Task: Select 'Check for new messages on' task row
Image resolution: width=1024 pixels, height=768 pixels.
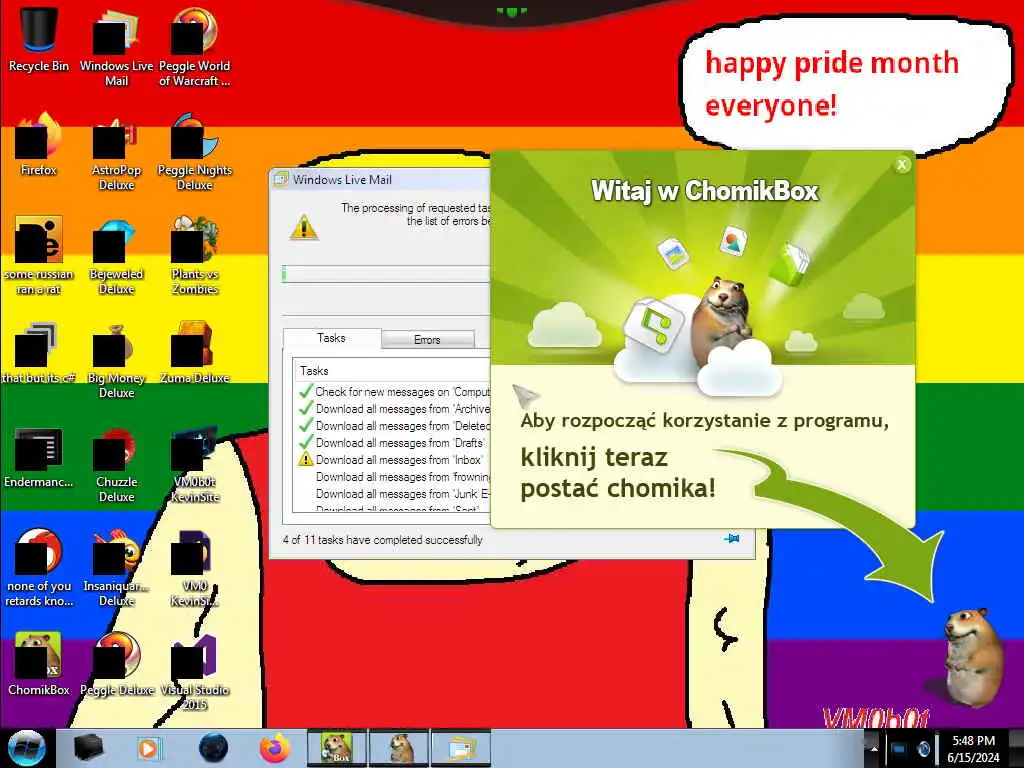Action: (394, 392)
